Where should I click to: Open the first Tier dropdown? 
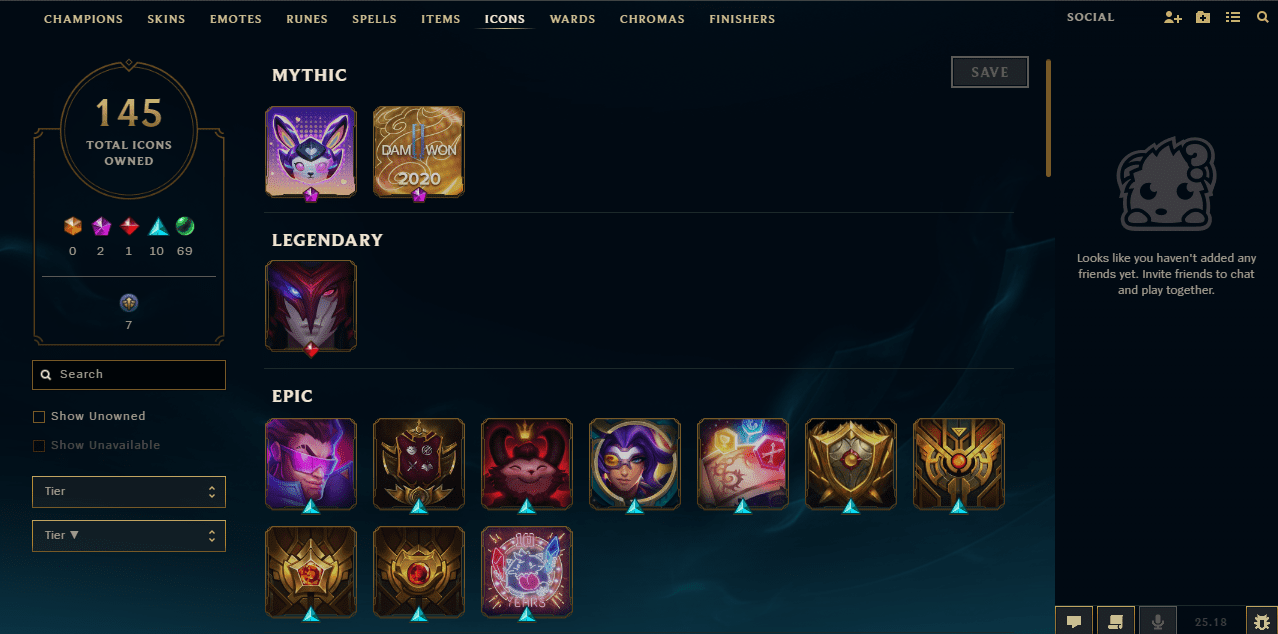point(129,492)
